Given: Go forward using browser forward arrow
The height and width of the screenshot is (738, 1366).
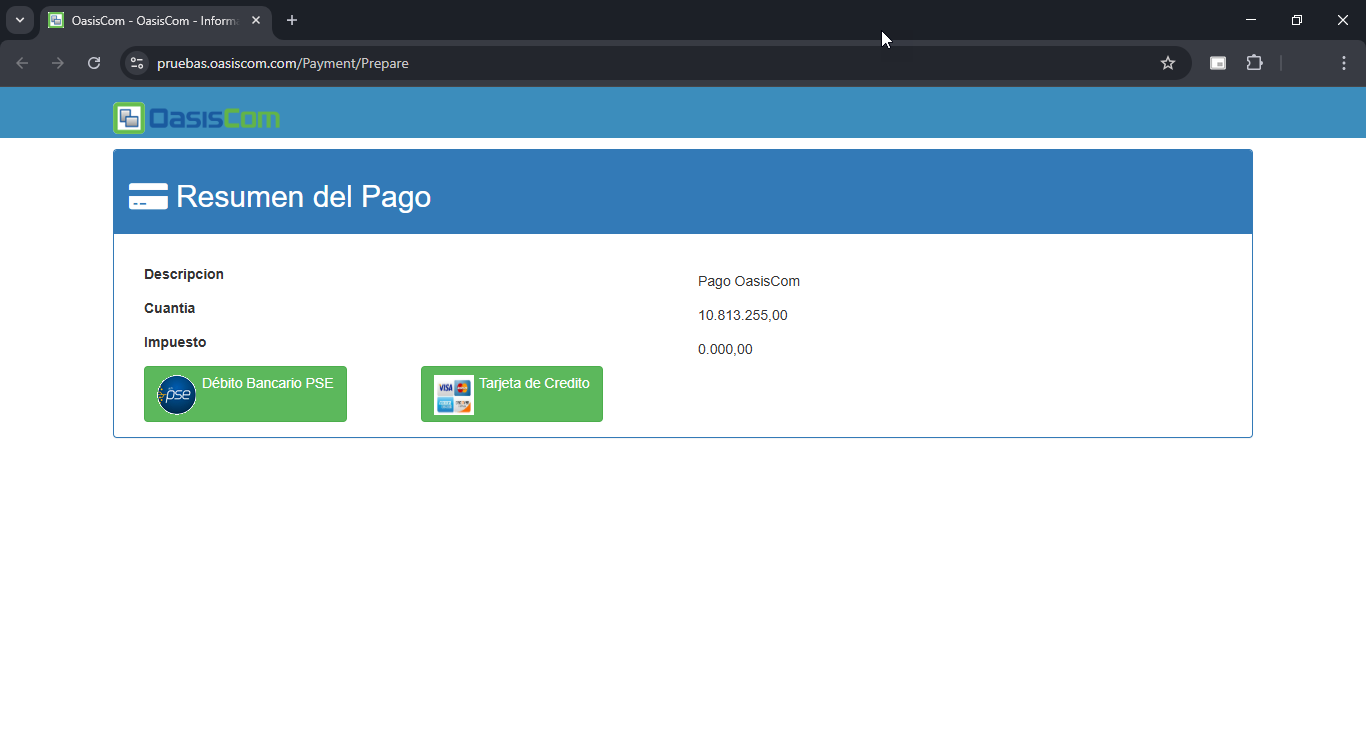Looking at the screenshot, I should (x=58, y=63).
